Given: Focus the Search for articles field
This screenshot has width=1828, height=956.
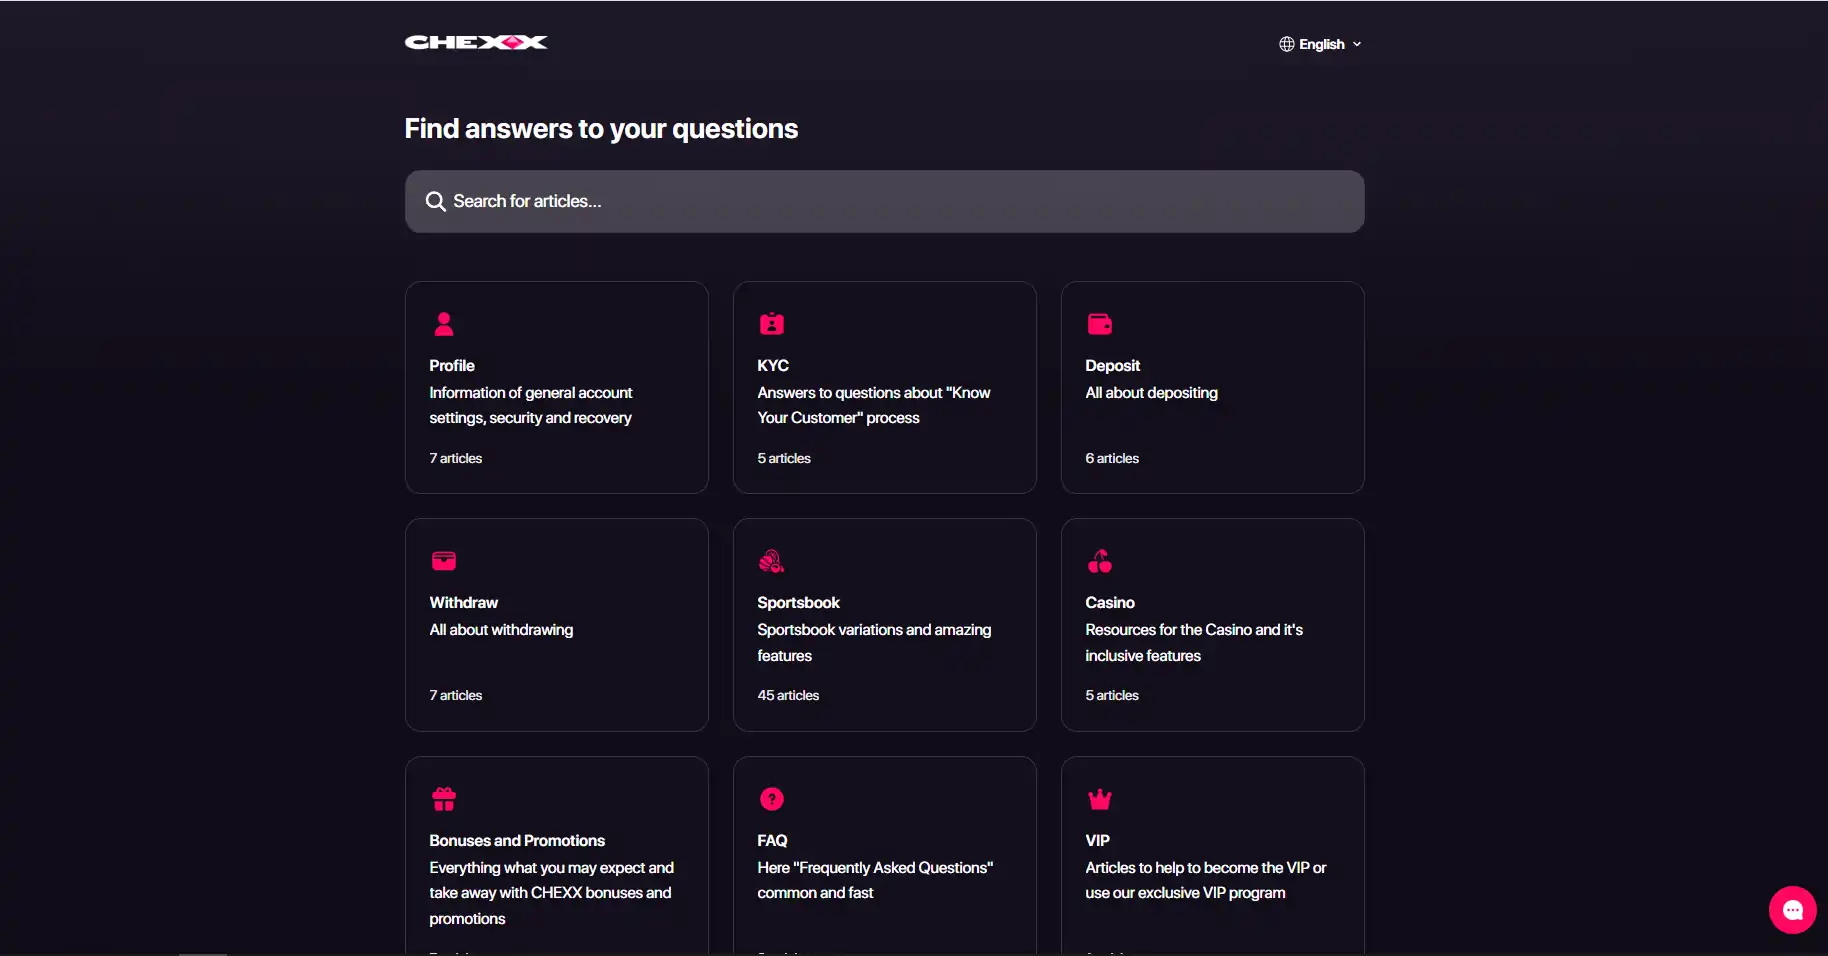Looking at the screenshot, I should point(884,202).
